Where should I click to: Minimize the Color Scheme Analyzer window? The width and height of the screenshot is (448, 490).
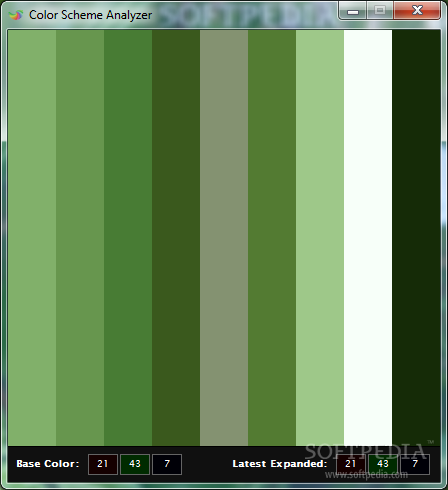coord(353,11)
